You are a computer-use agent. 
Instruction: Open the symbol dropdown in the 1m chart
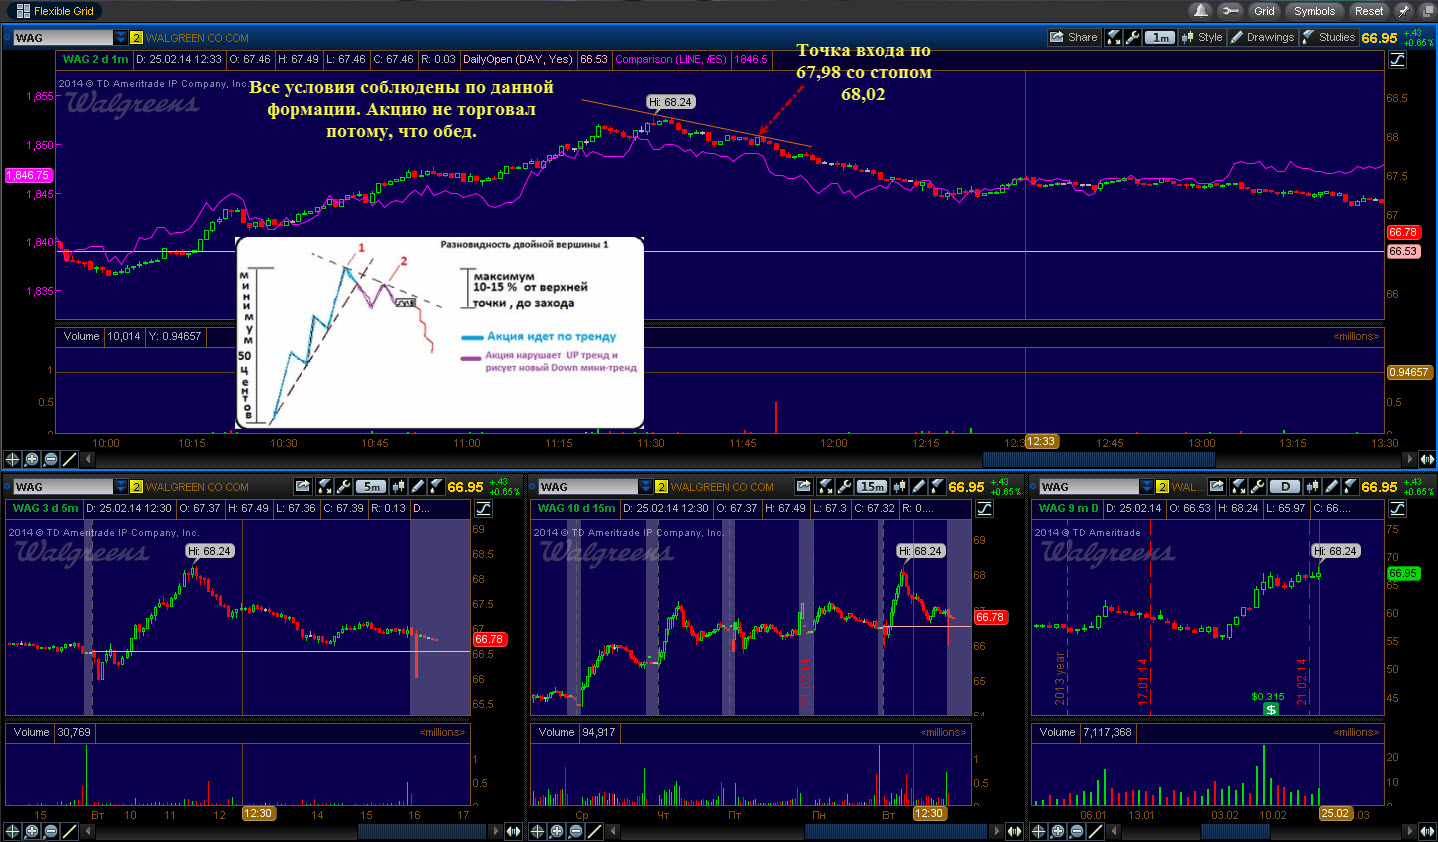point(121,37)
